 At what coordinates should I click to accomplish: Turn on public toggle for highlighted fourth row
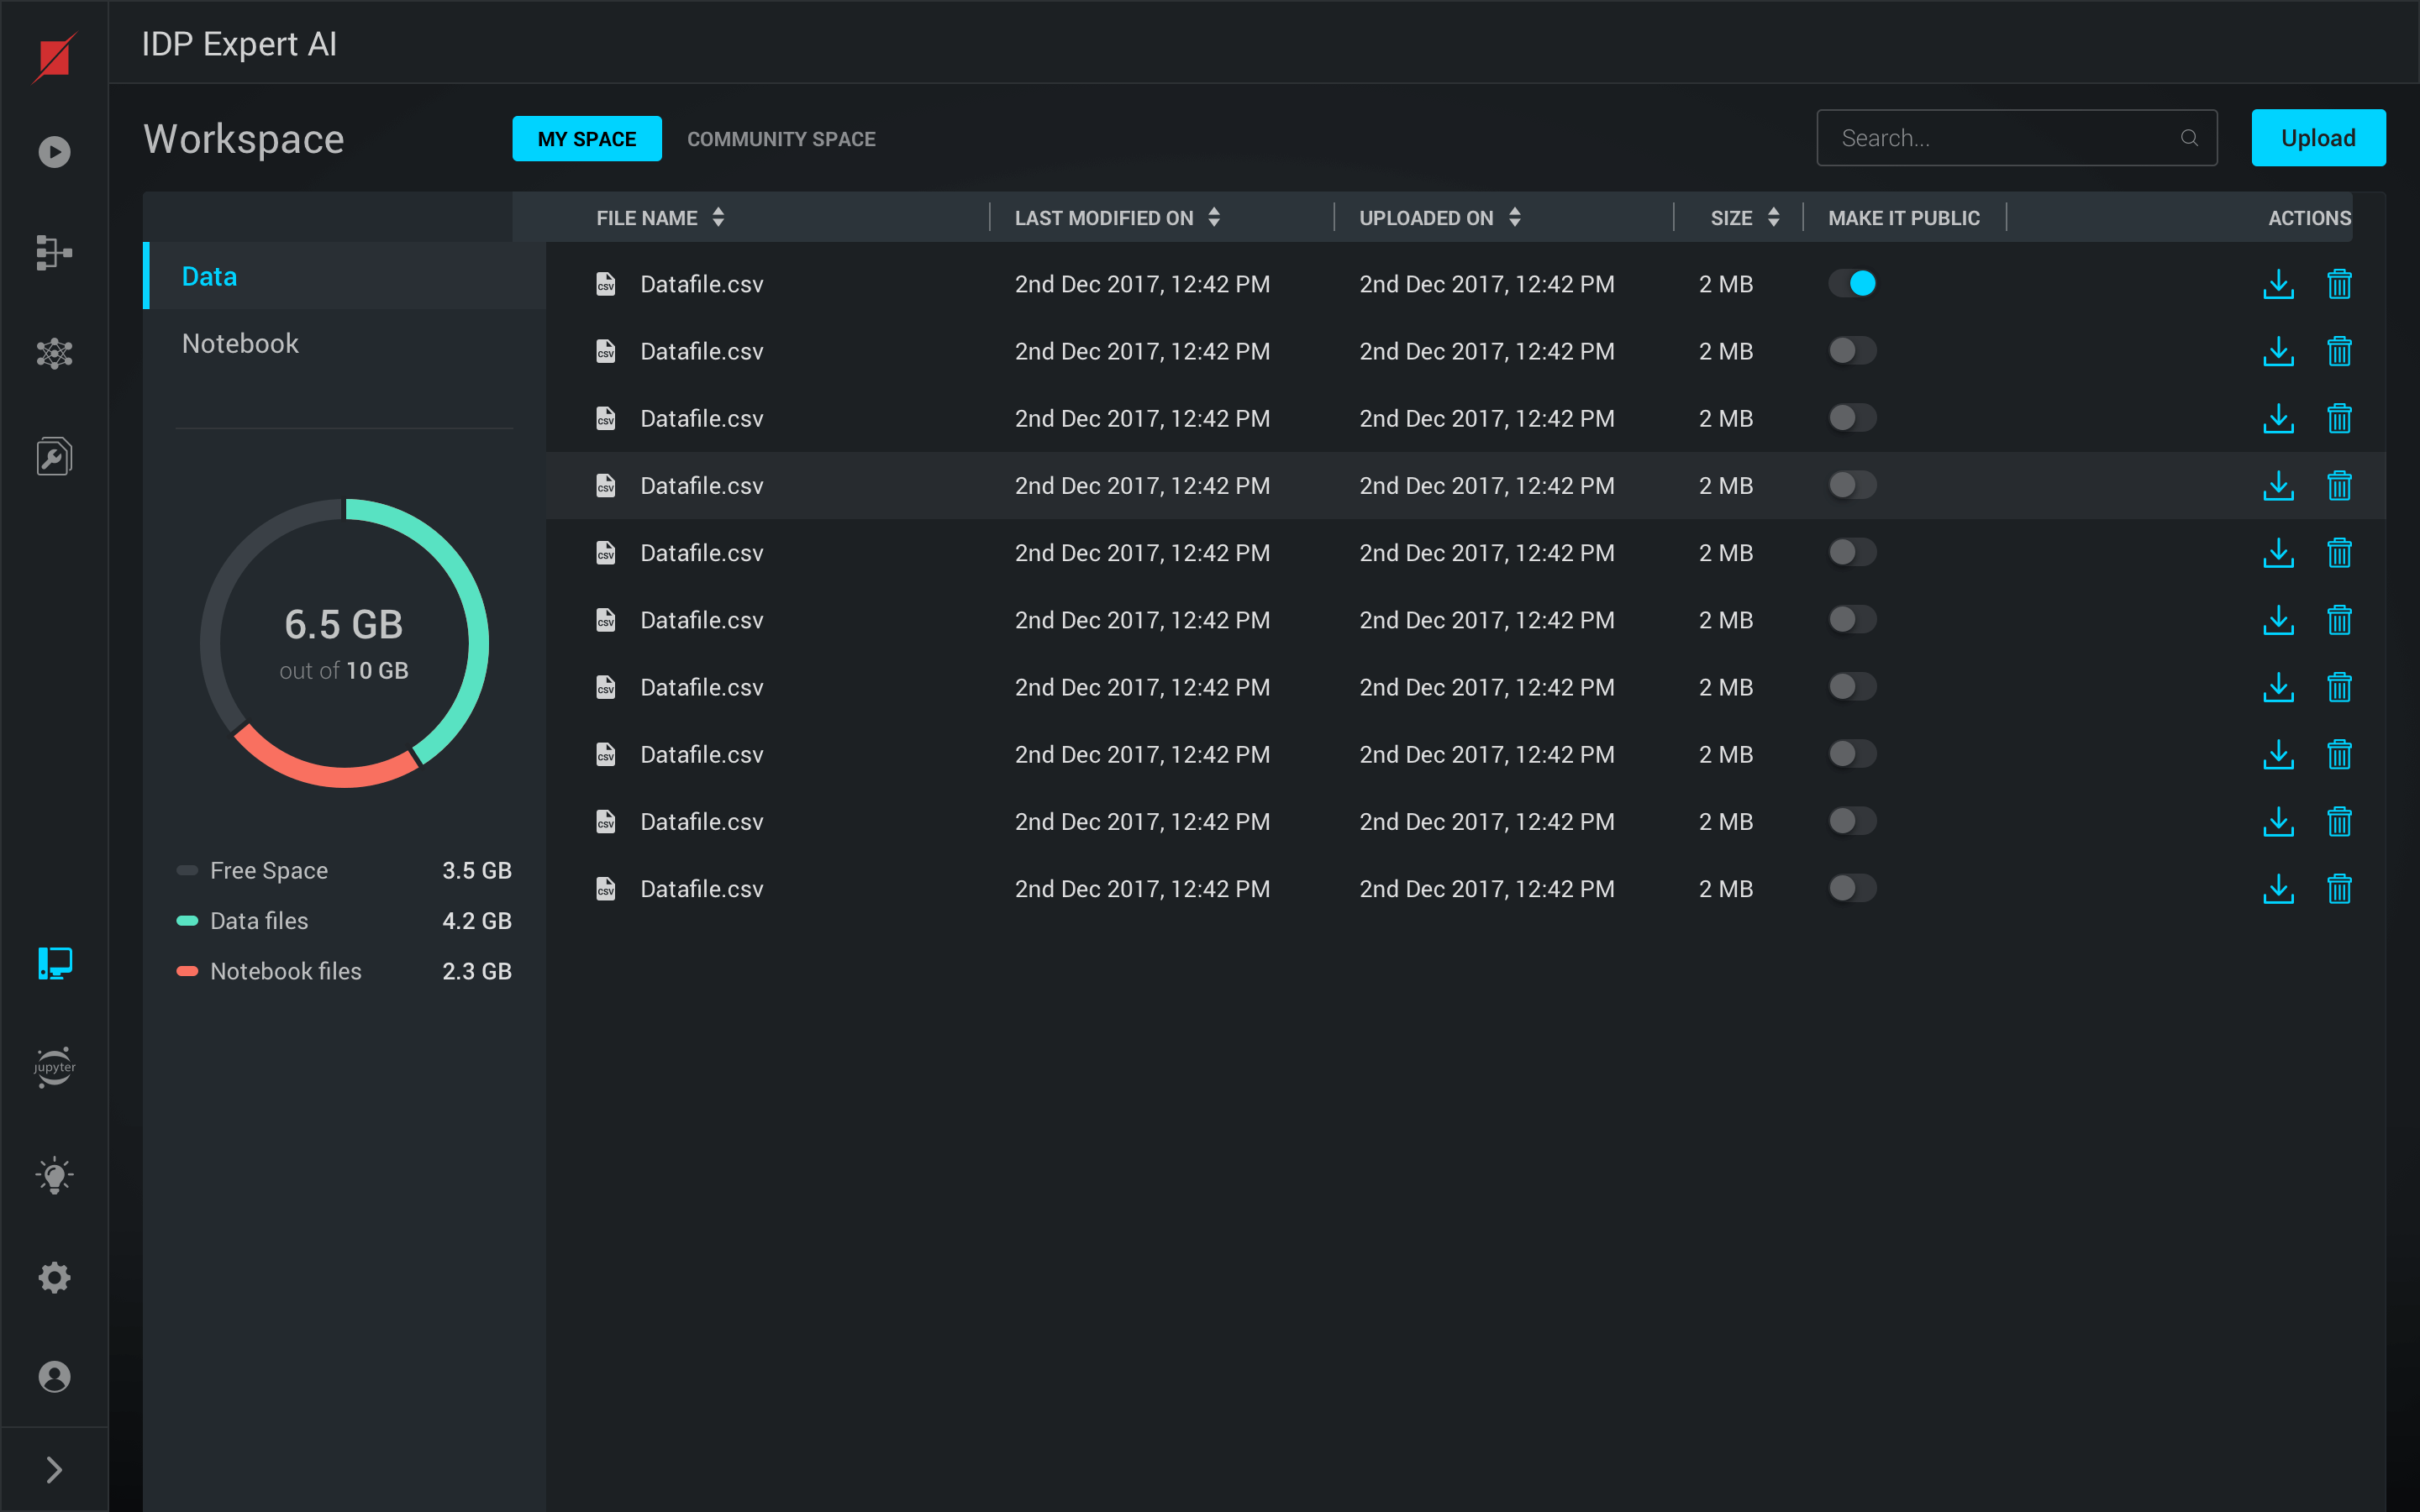point(1852,485)
